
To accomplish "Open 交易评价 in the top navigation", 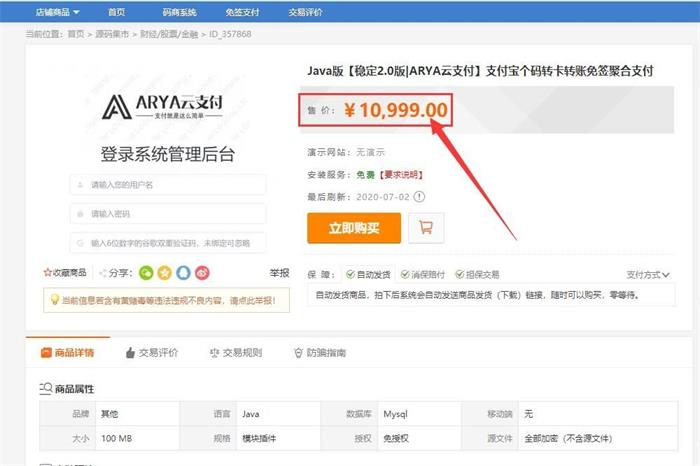I will (x=305, y=12).
